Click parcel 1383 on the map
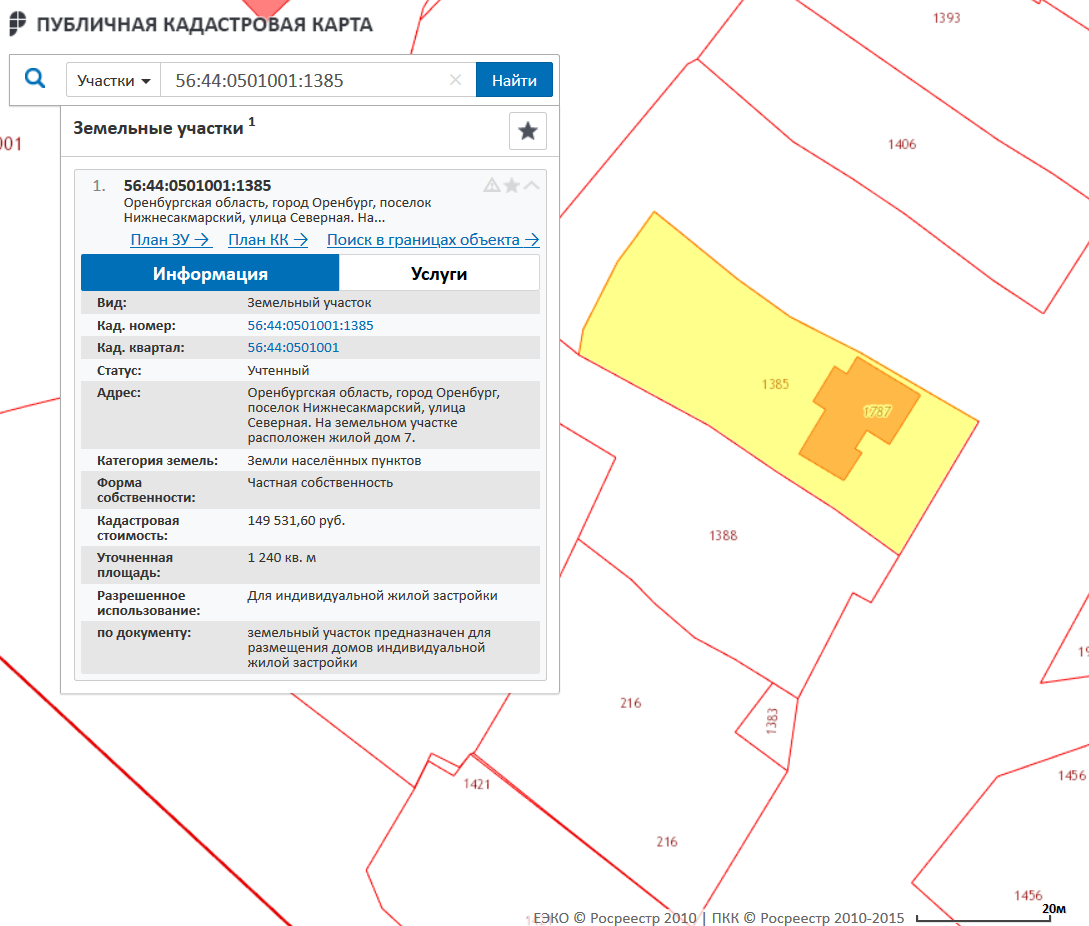Viewport: 1089px width, 926px height. pos(772,721)
